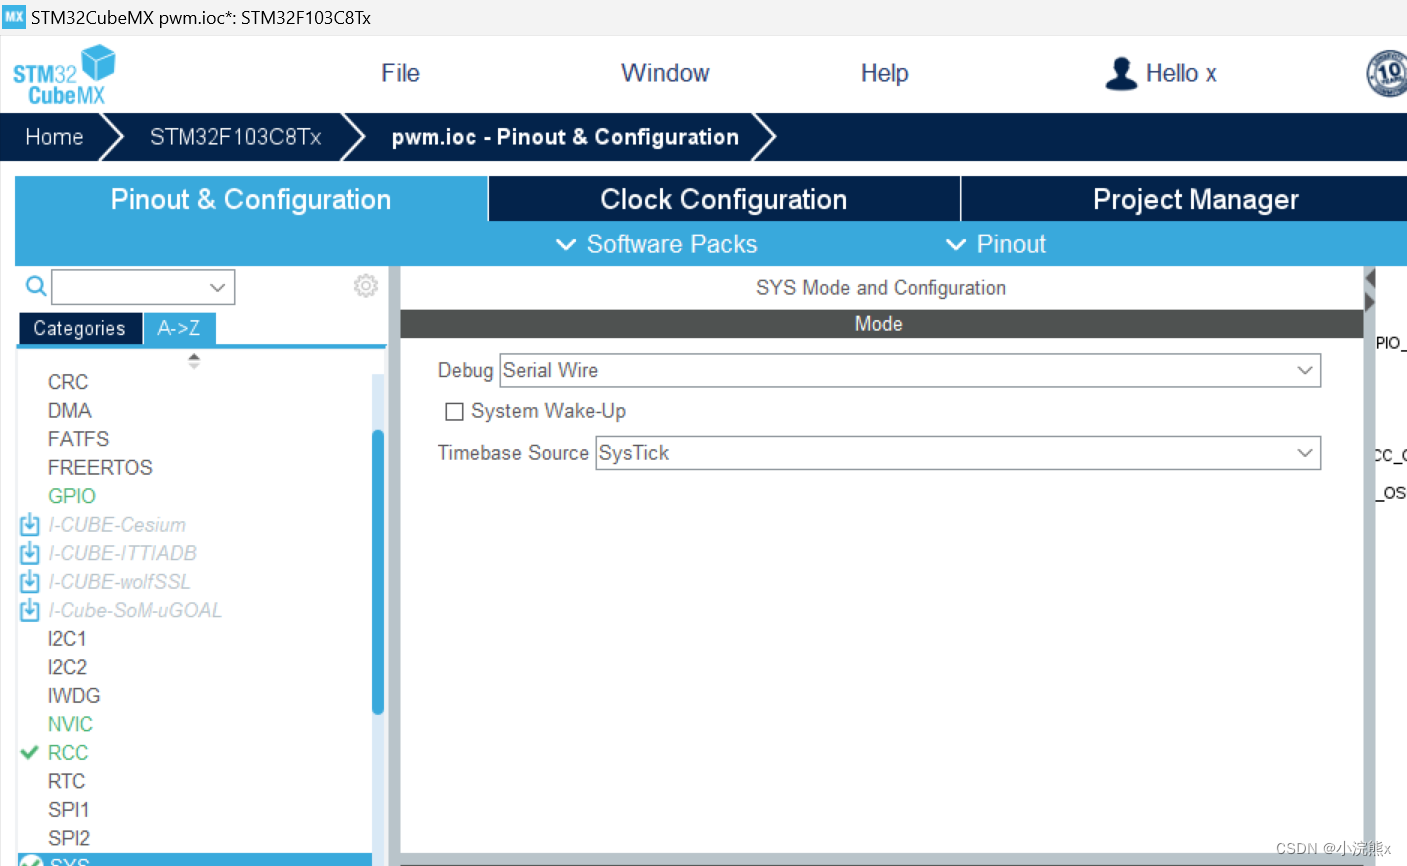Select SPI1 in the peripheral list
1407x866 pixels.
(69, 809)
